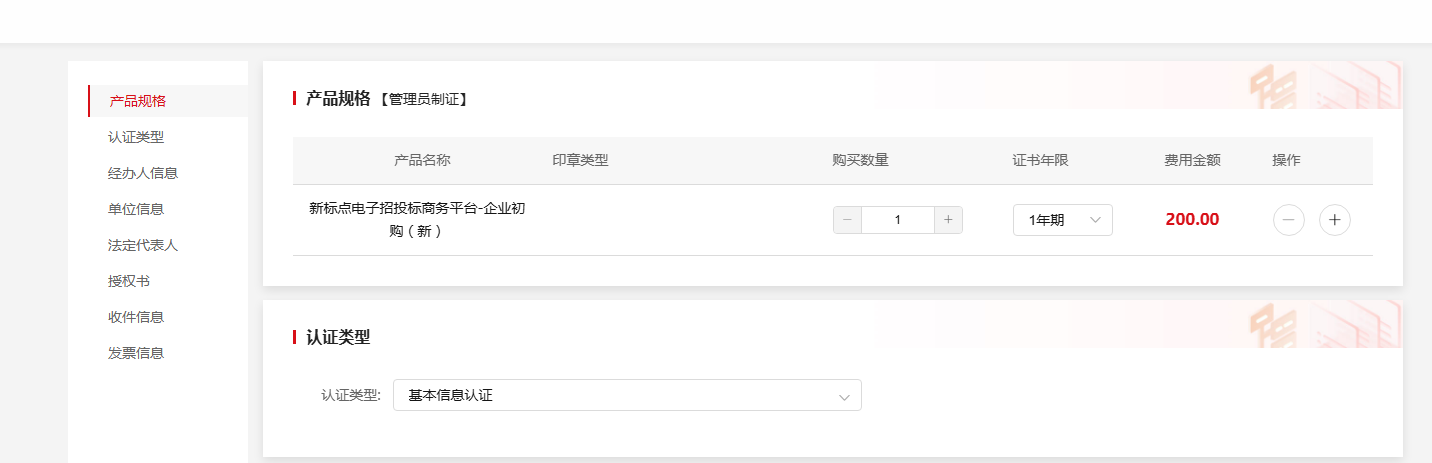
Task: Select 授权书 sidebar entry
Action: click(129, 281)
